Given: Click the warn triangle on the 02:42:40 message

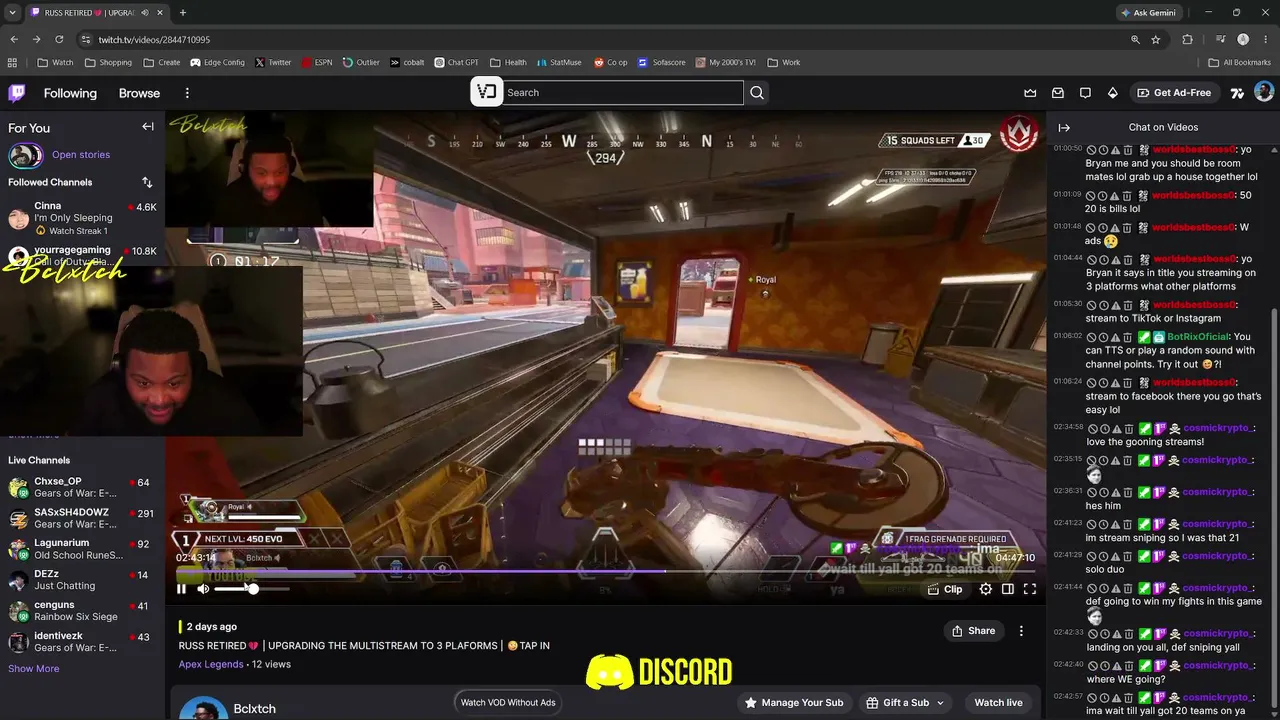Looking at the screenshot, I should pyautogui.click(x=1115, y=666).
